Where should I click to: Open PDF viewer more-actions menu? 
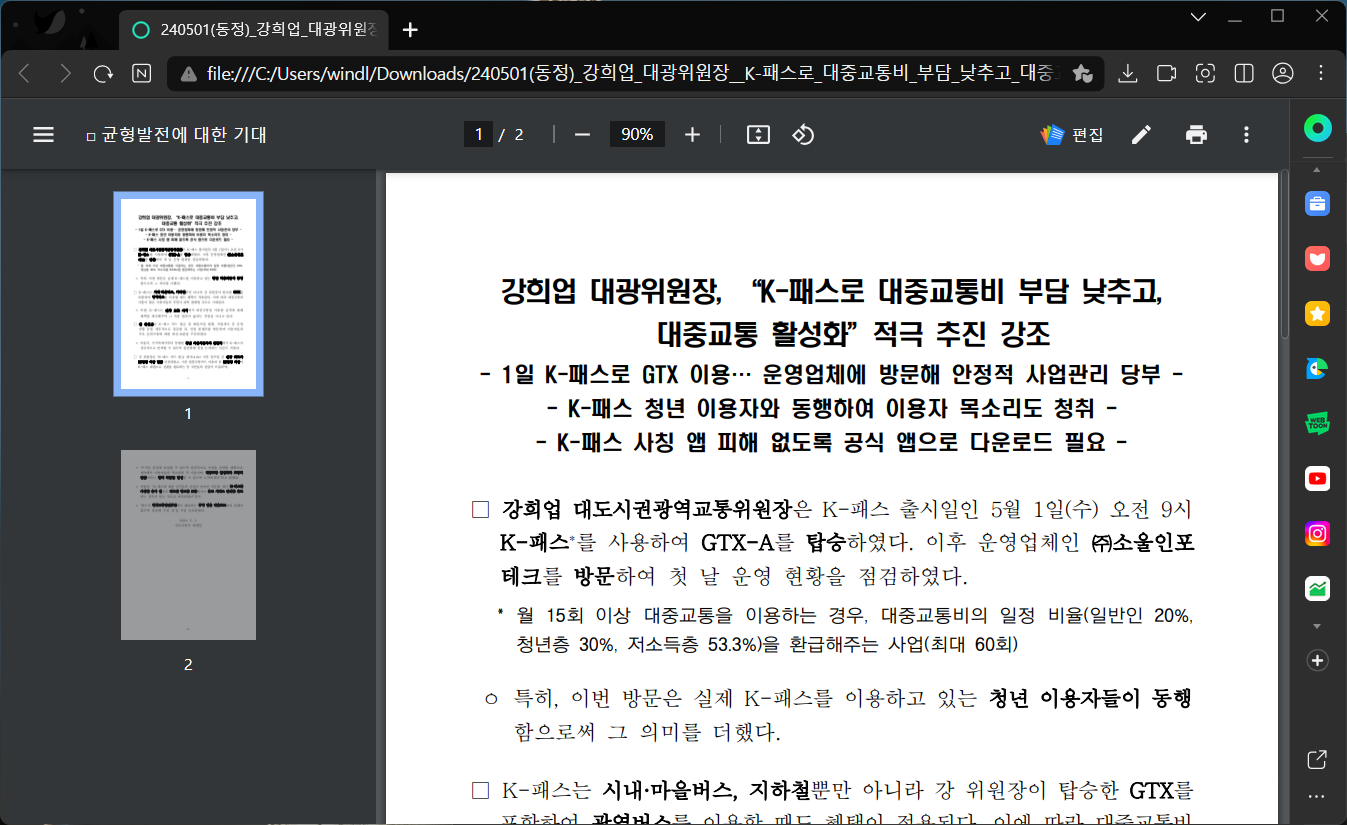coord(1246,135)
